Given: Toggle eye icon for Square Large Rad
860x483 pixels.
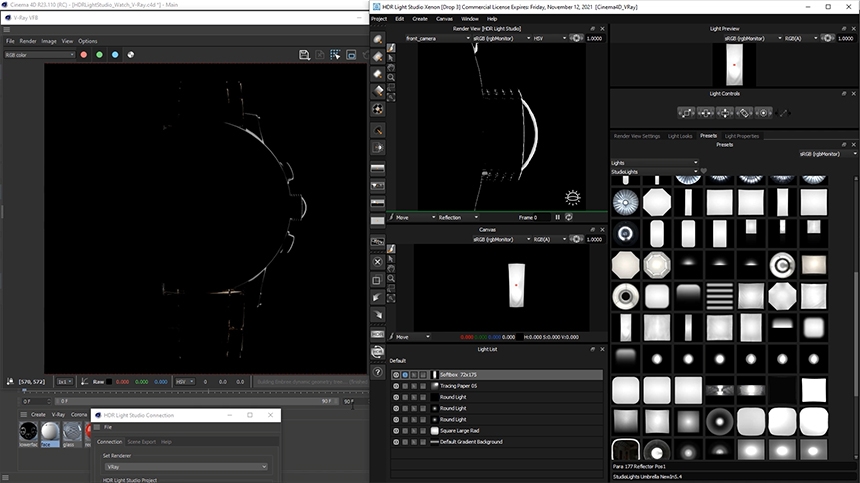Looking at the screenshot, I should [396, 431].
